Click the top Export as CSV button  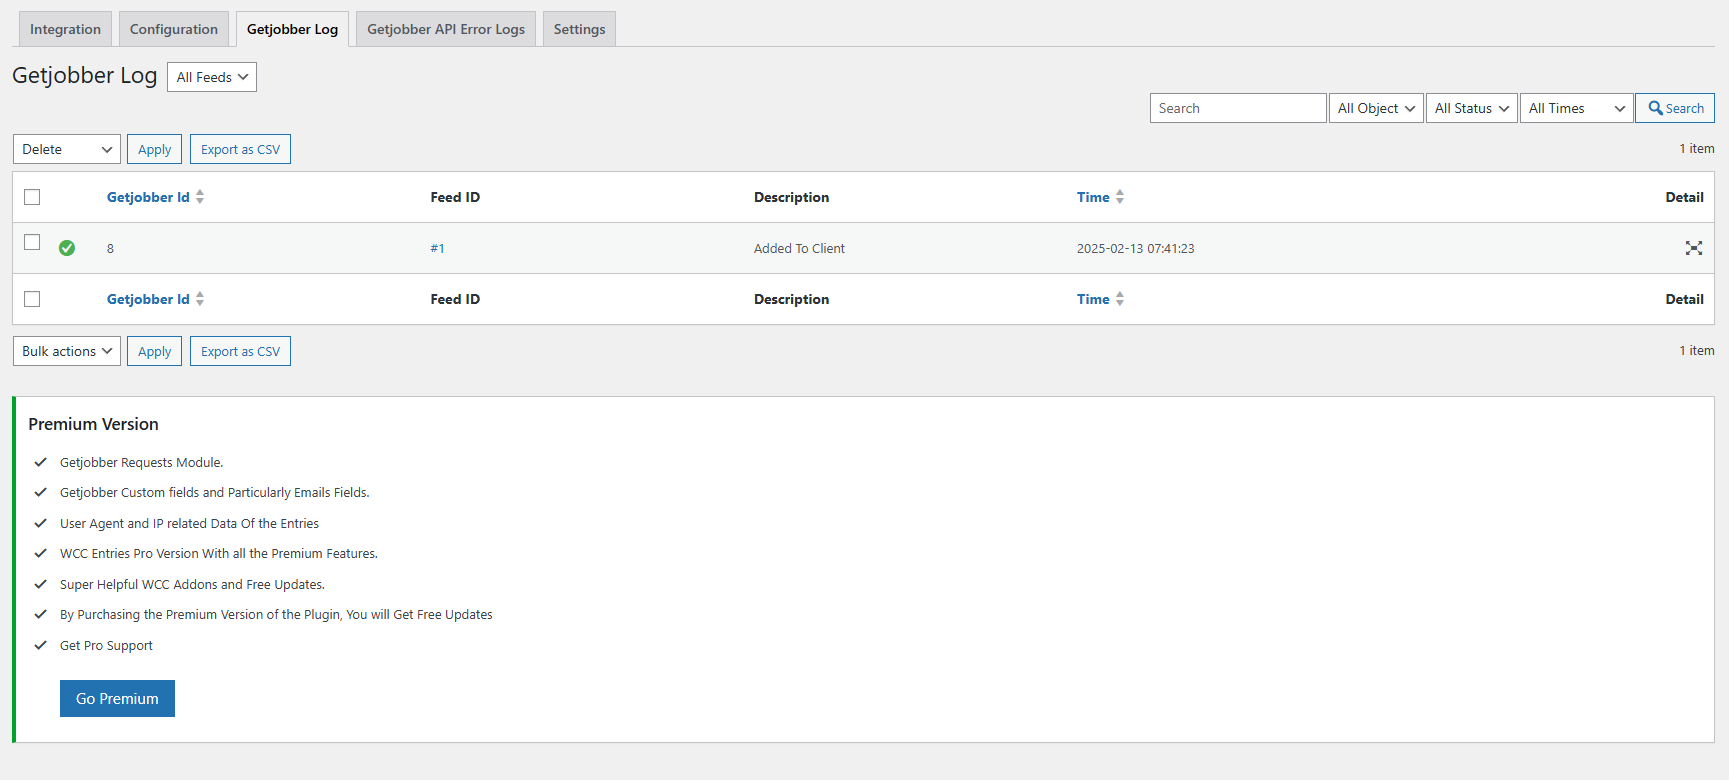[x=240, y=149]
